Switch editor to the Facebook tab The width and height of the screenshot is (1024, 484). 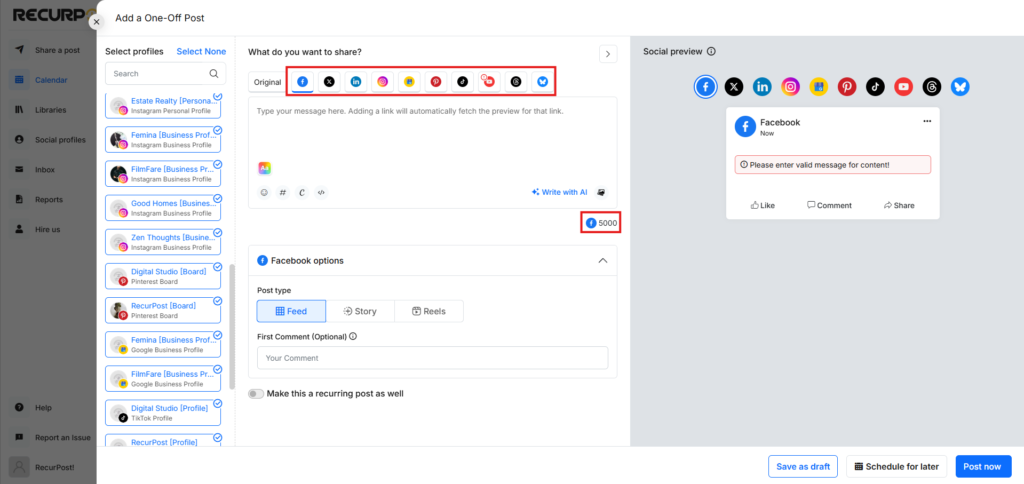point(302,82)
